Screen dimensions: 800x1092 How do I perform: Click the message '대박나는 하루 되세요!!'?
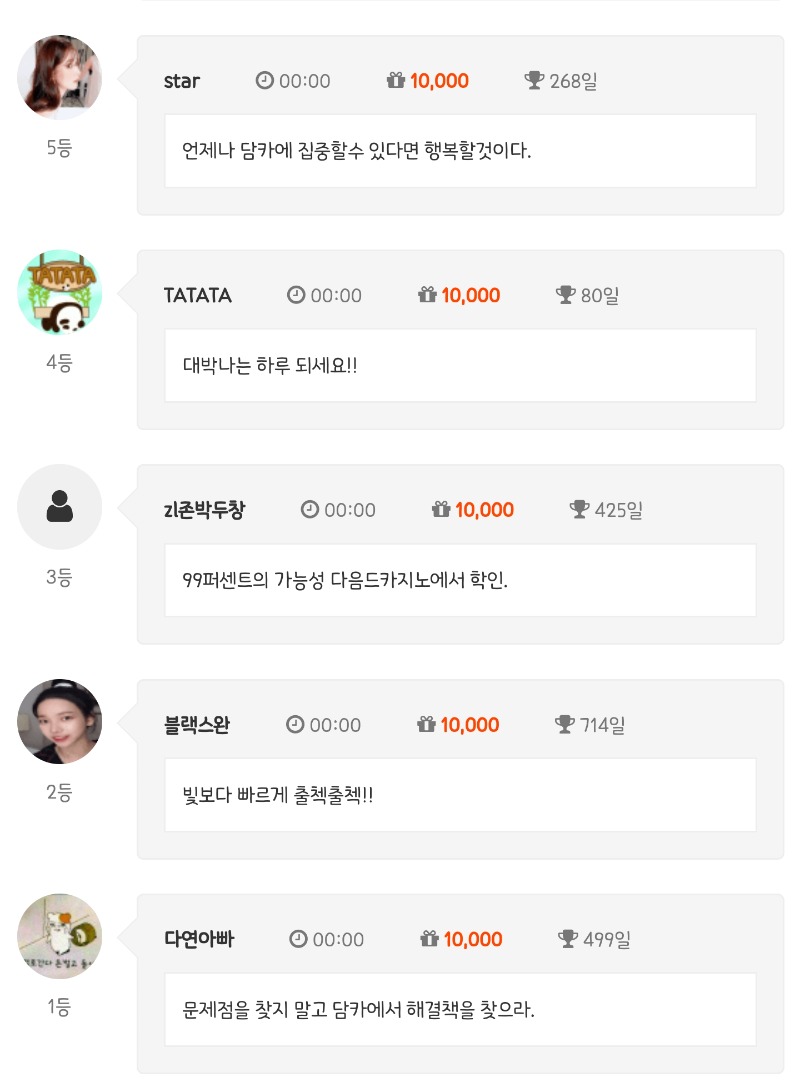(270, 365)
